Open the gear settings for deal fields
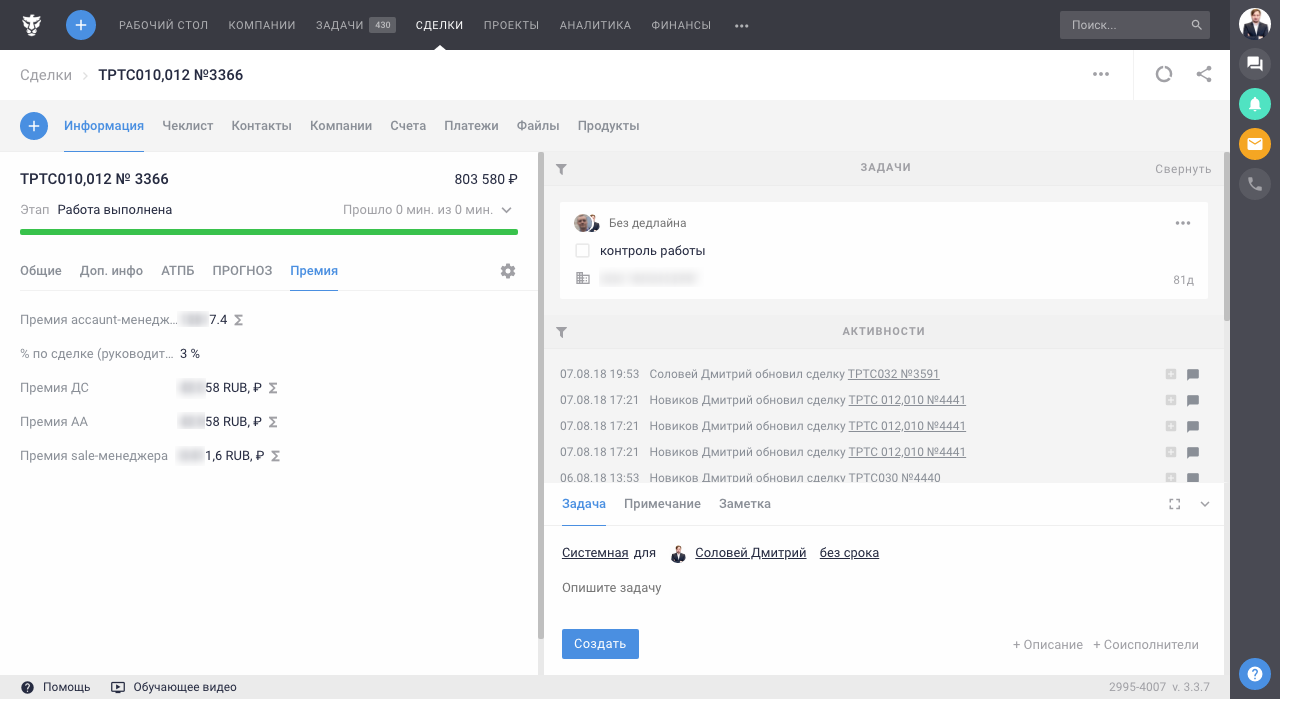Screen dimensions: 1294x727 (508, 271)
